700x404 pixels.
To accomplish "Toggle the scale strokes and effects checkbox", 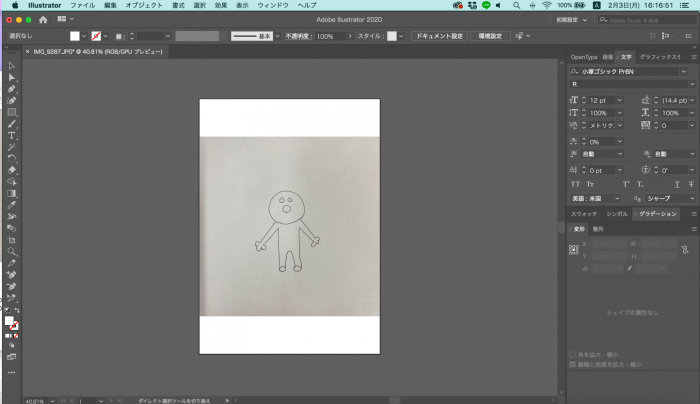I will pos(571,366).
